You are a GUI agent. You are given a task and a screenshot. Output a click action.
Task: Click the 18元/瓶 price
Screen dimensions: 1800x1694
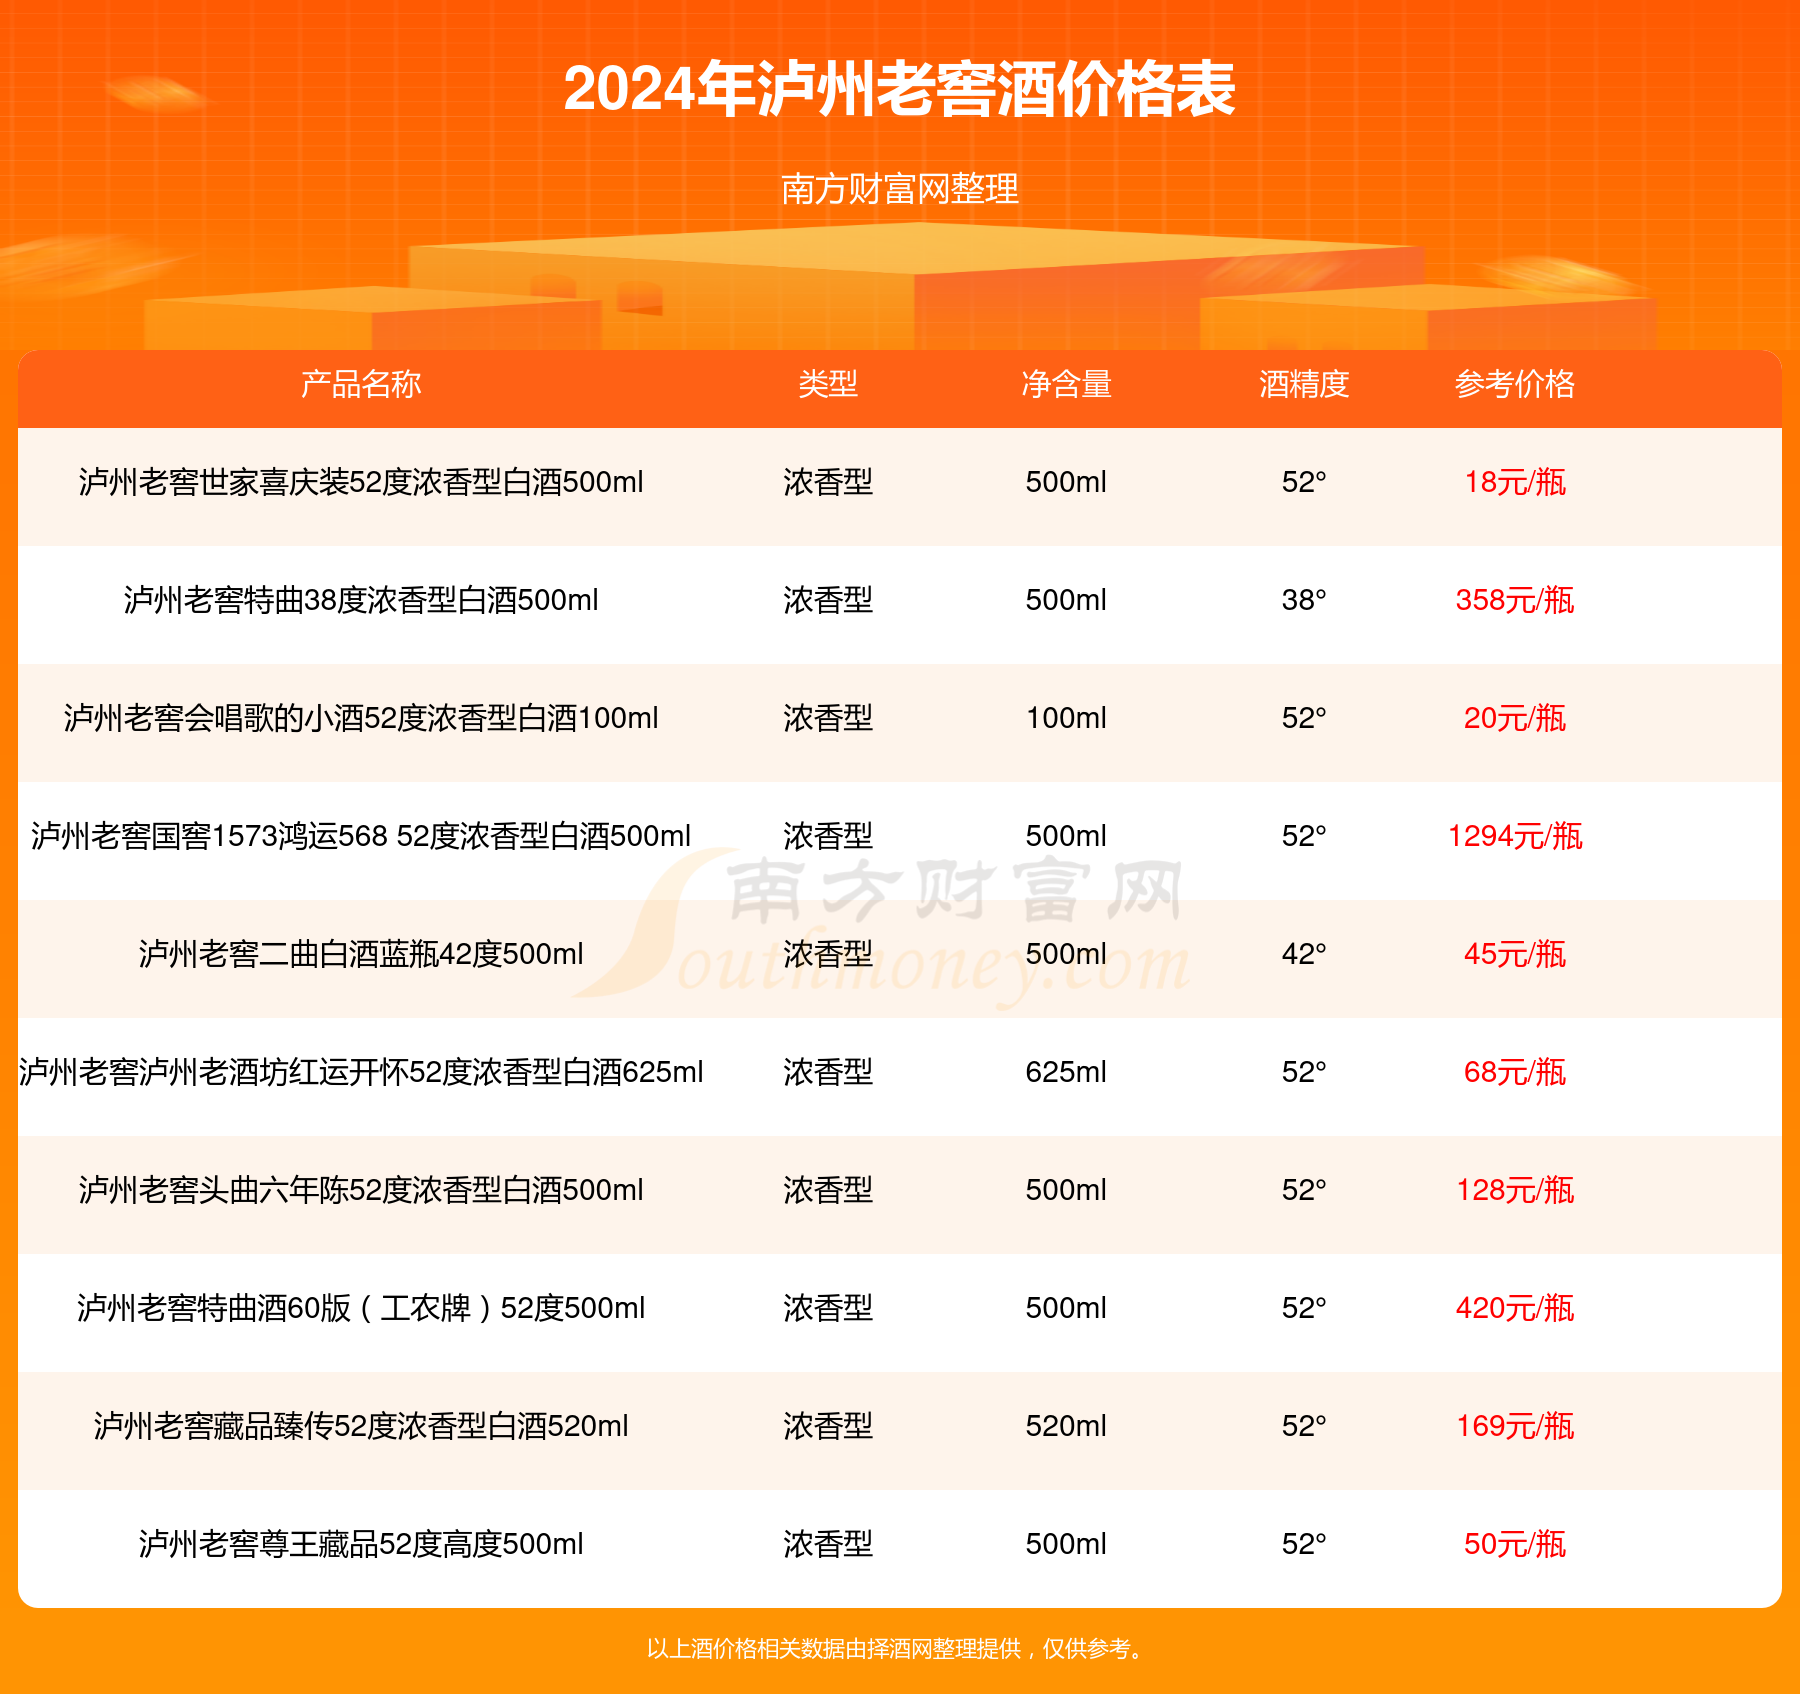[x=1515, y=482]
